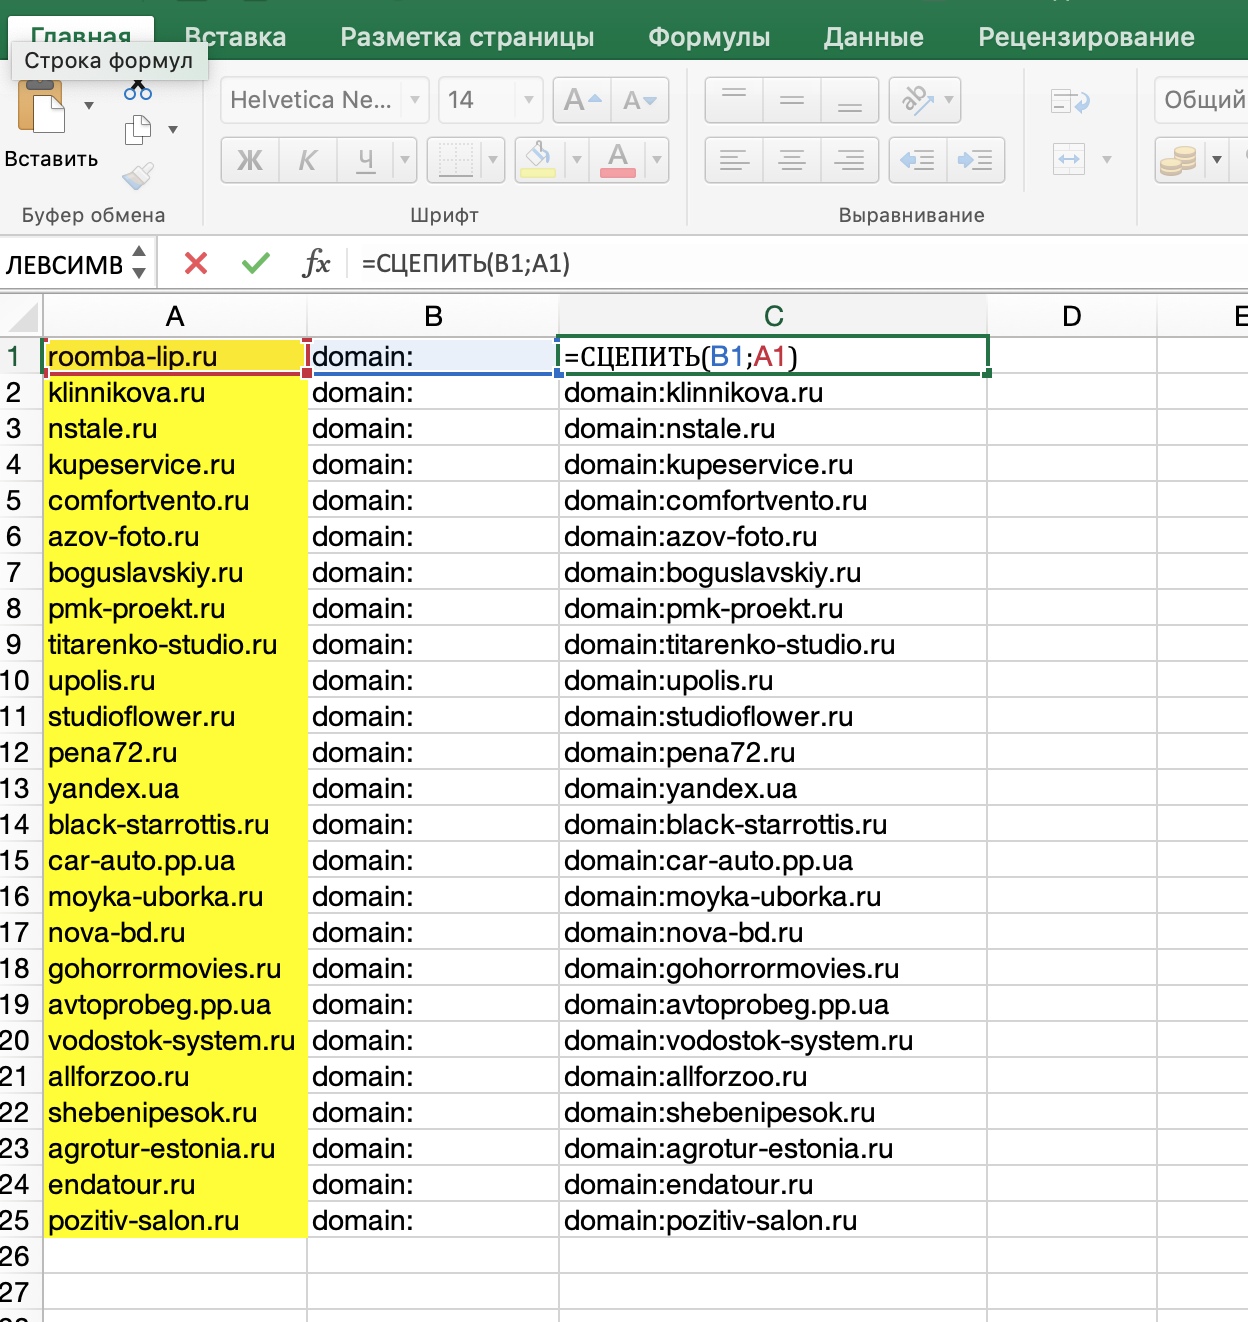Open the Формулы ribbon tab
Screen dimensions: 1248x1322
[709, 37]
